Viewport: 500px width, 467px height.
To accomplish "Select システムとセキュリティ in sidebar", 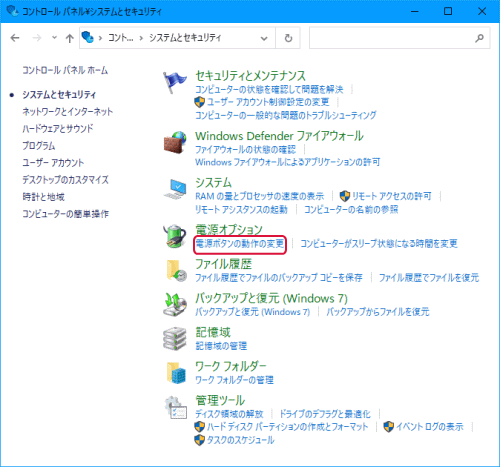I will 59,95.
